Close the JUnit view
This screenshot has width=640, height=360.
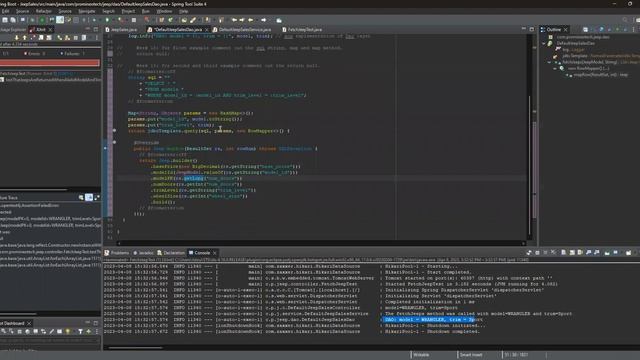51,30
